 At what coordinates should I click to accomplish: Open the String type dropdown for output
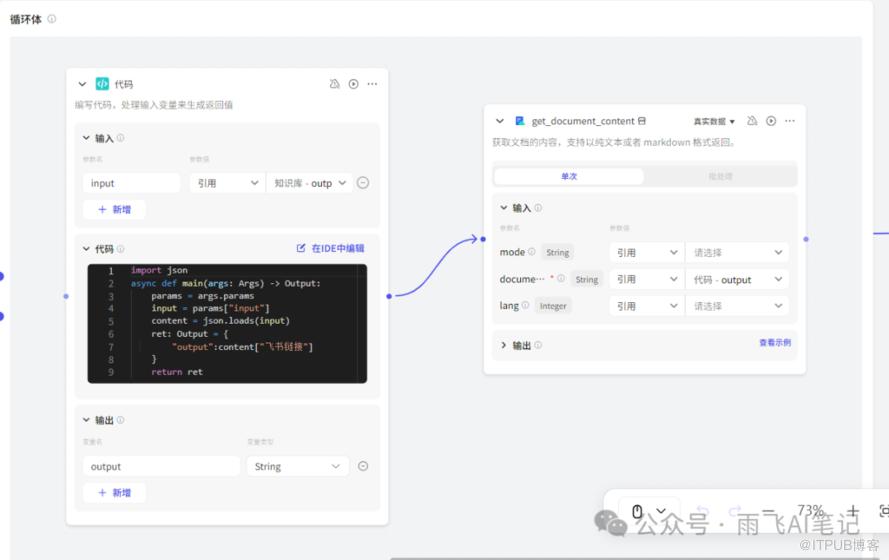coord(297,466)
